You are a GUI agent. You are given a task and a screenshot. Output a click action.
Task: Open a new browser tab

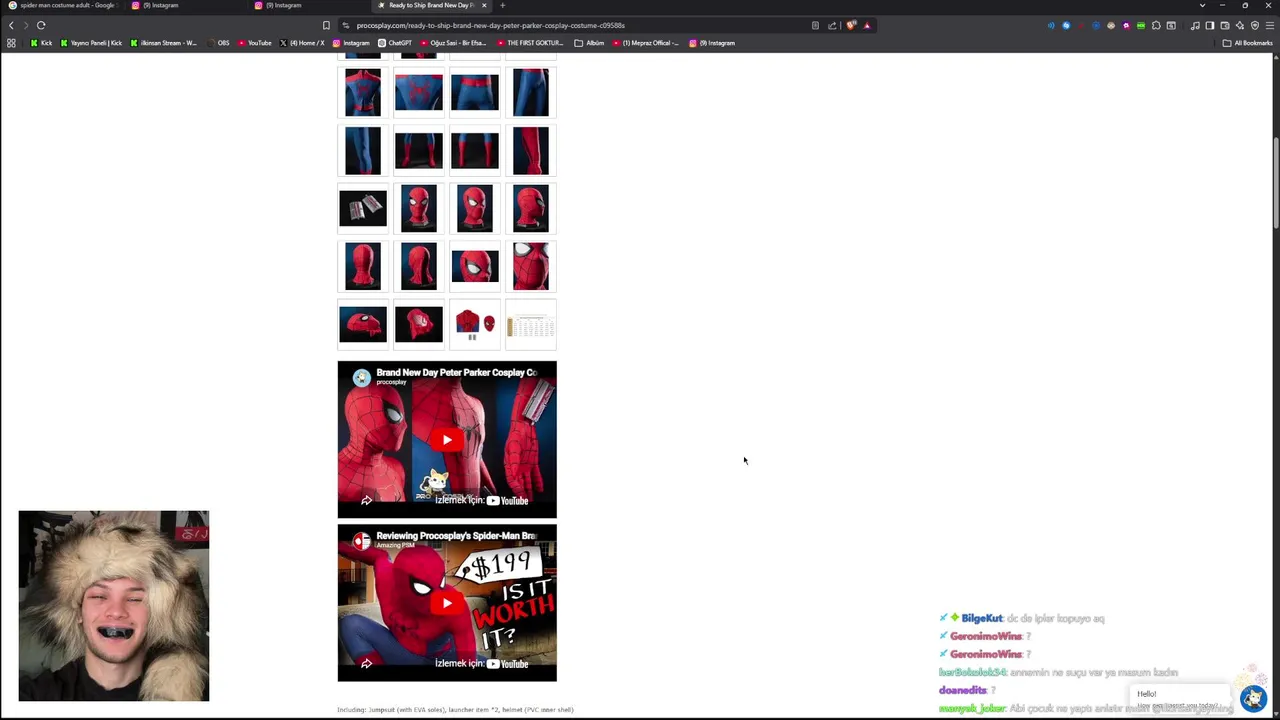[503, 5]
